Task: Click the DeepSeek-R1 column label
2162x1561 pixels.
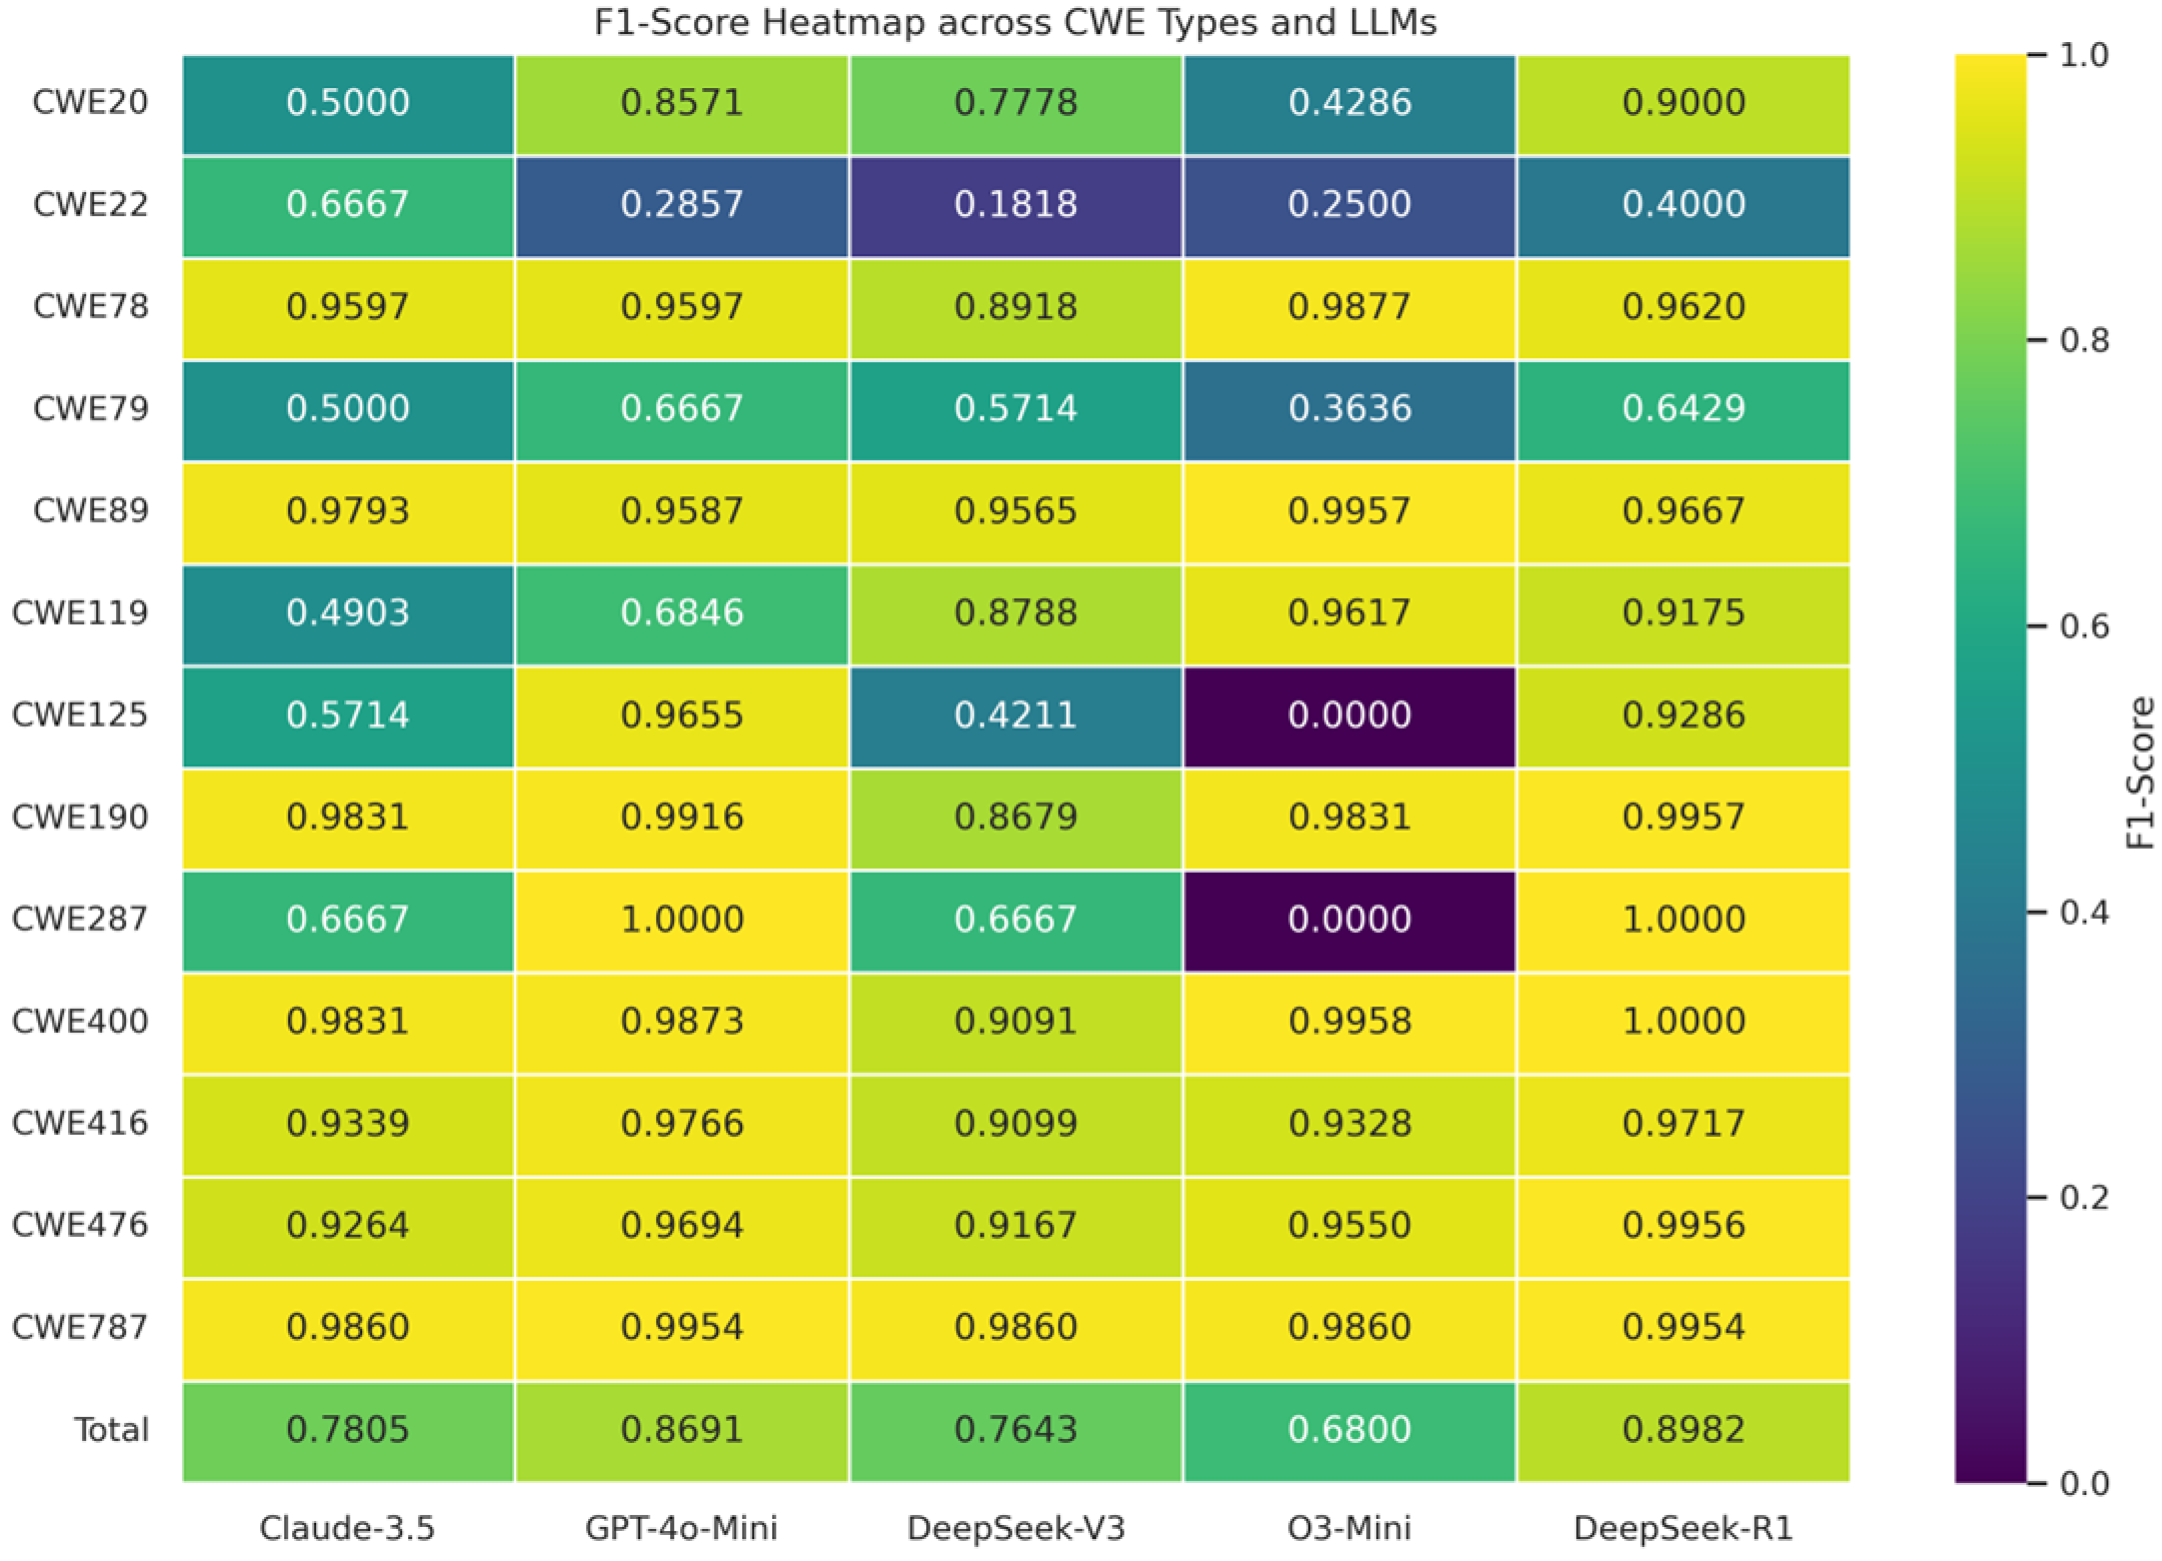Action: coord(1683,1528)
